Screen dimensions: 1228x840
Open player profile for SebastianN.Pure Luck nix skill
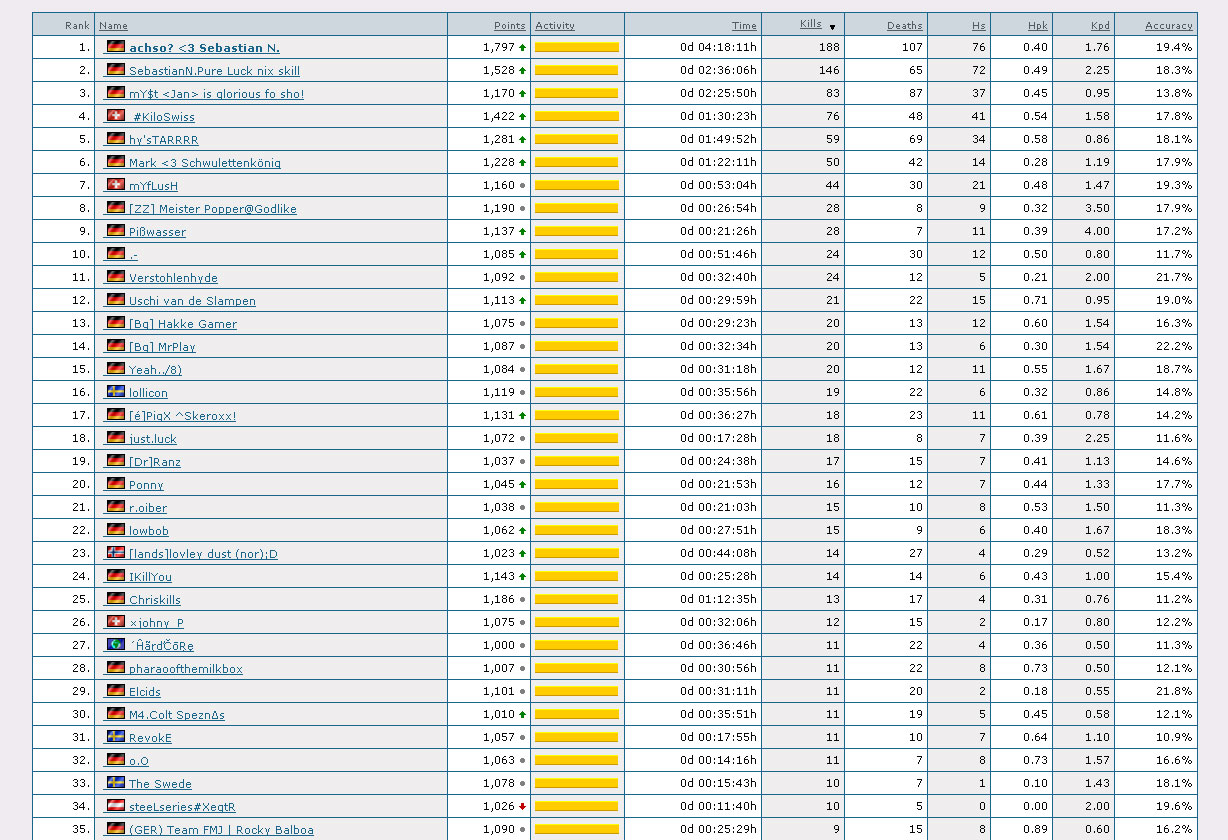[x=214, y=71]
